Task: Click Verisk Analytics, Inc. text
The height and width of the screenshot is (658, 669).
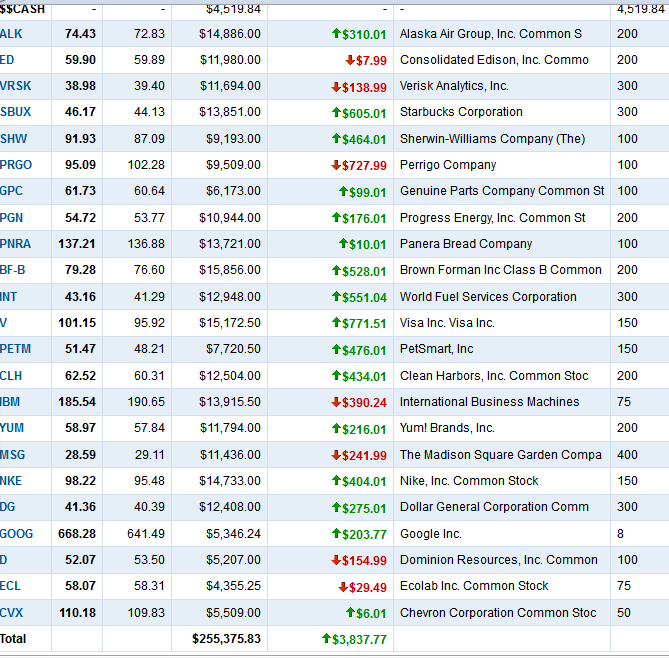Action: click(454, 86)
